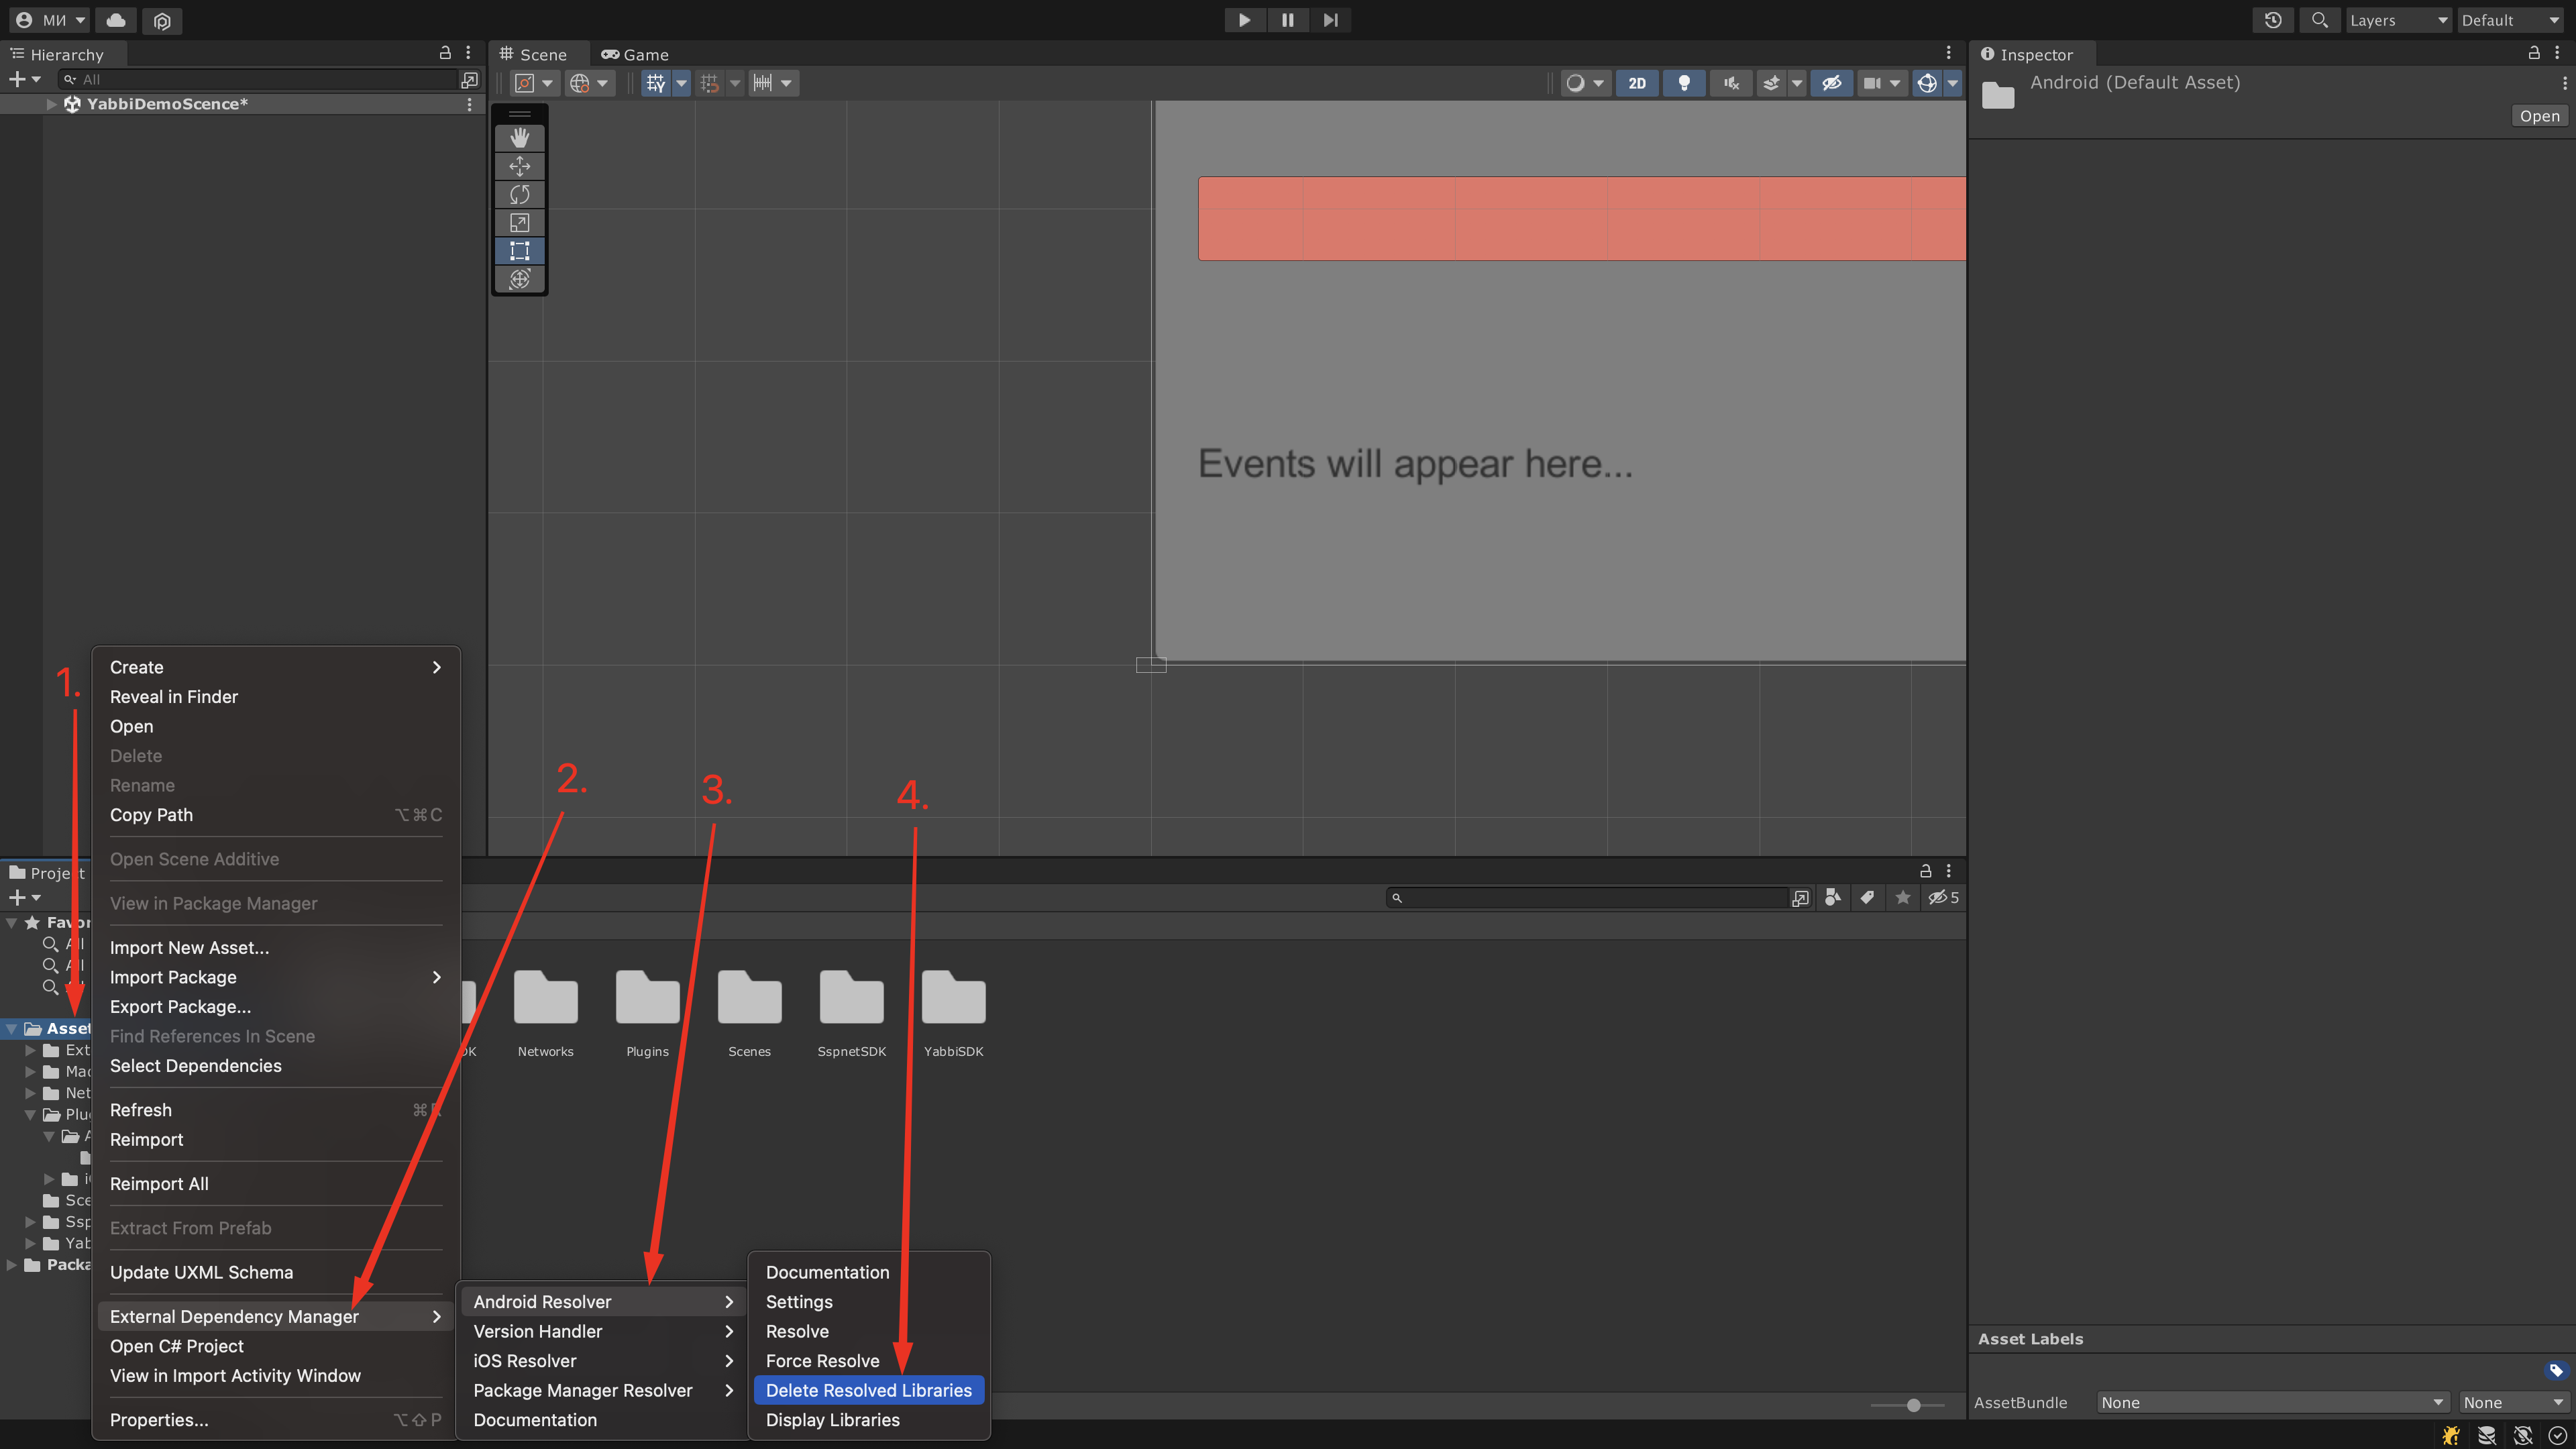Screen dimensions: 2576x1449
Task: Switch to the Game tab
Action: pos(636,55)
